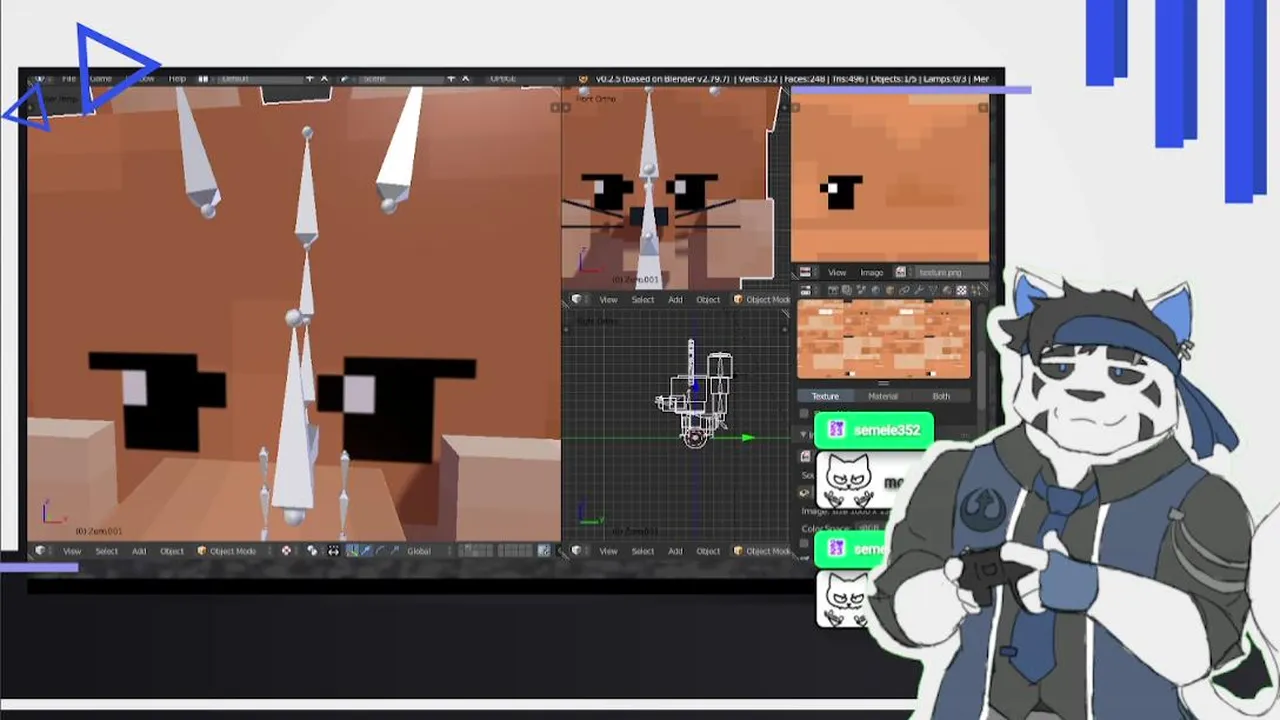This screenshot has width=1280, height=720.
Task: Open the image editor's editor type selector
Action: [x=808, y=272]
